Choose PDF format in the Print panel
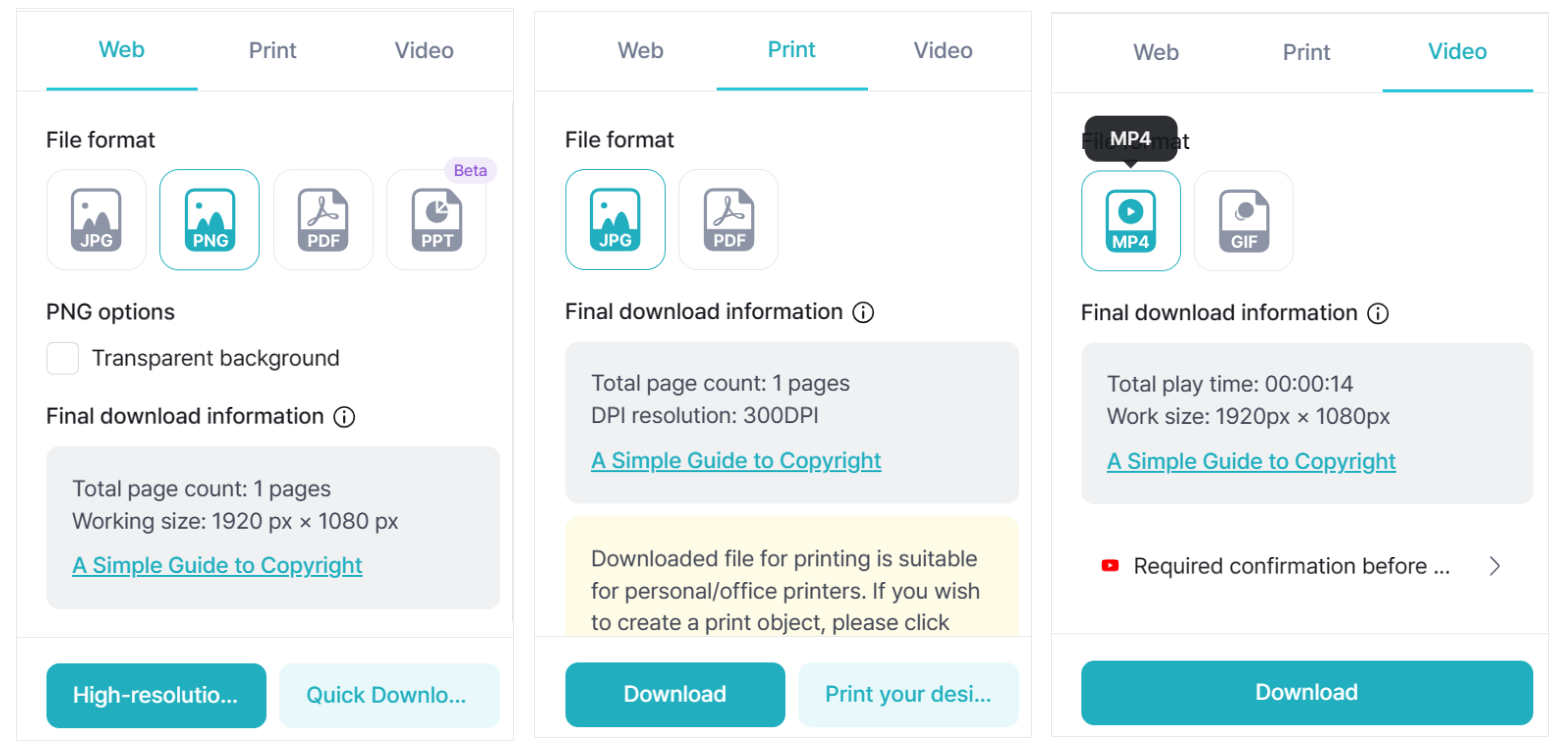The height and width of the screenshot is (748, 1564). tap(728, 219)
